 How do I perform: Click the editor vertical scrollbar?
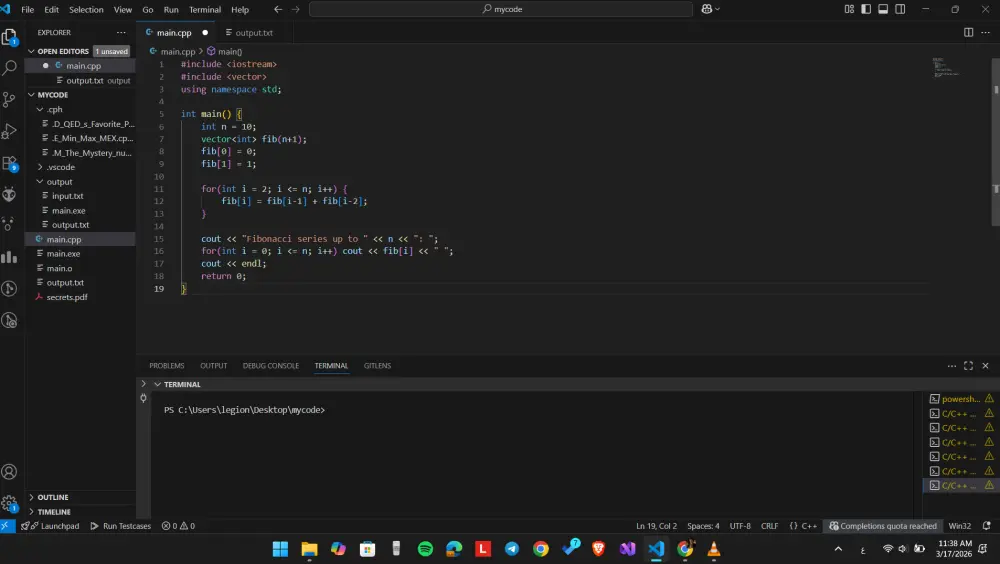(996, 140)
